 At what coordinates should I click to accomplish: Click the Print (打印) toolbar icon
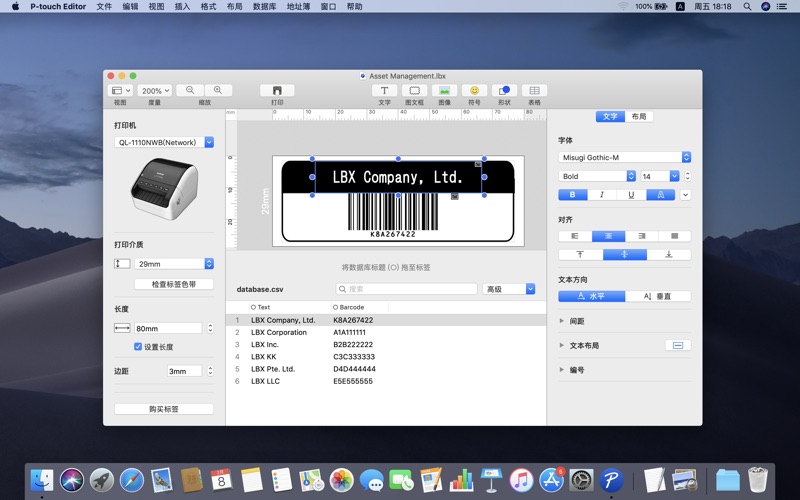[x=277, y=90]
